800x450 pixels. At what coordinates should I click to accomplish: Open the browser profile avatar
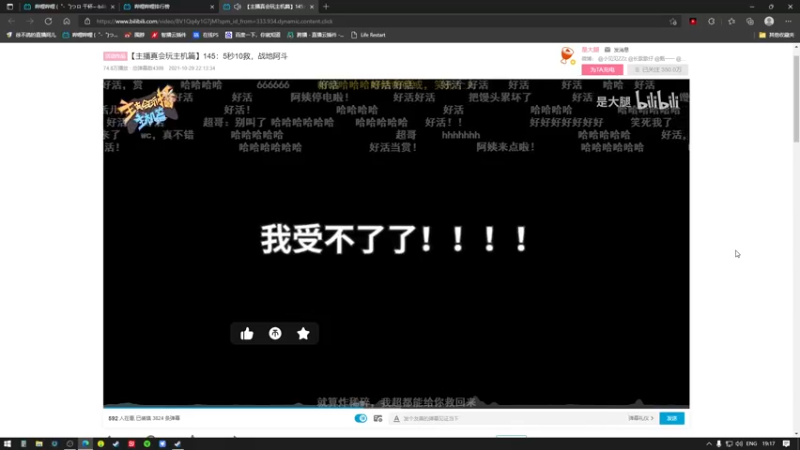pos(769,21)
